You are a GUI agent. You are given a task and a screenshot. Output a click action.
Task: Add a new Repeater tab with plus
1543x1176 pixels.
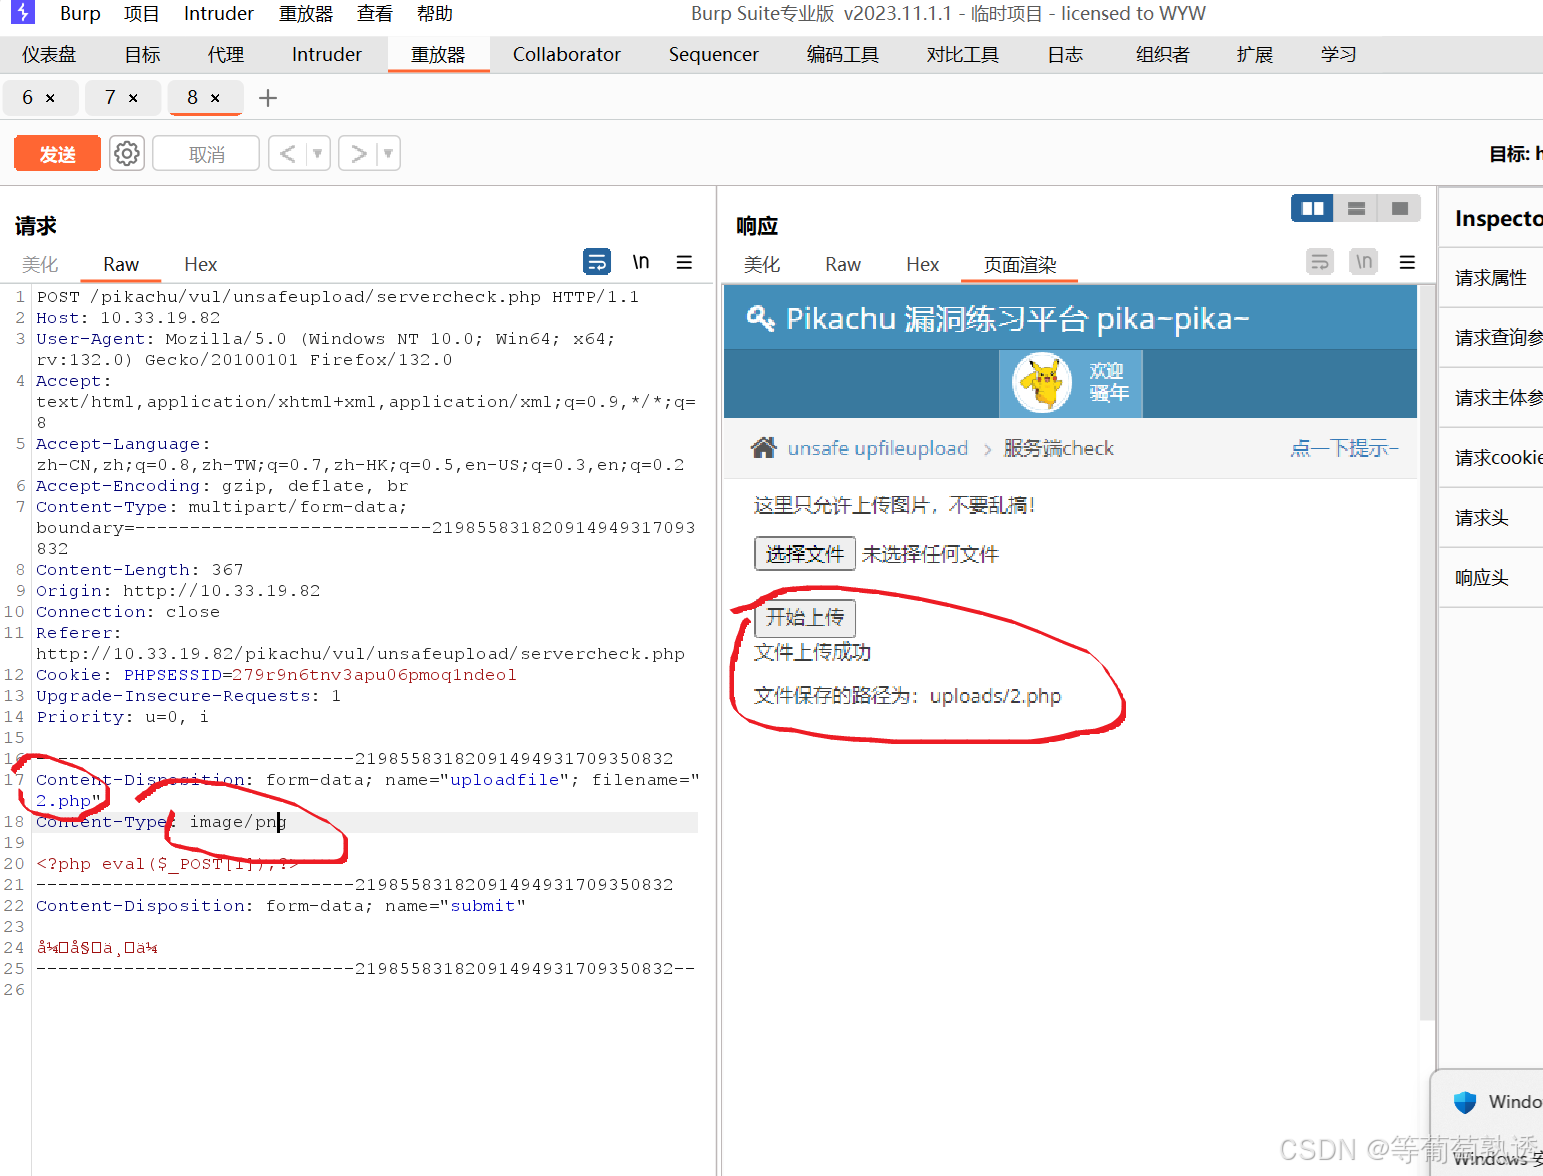pyautogui.click(x=267, y=98)
